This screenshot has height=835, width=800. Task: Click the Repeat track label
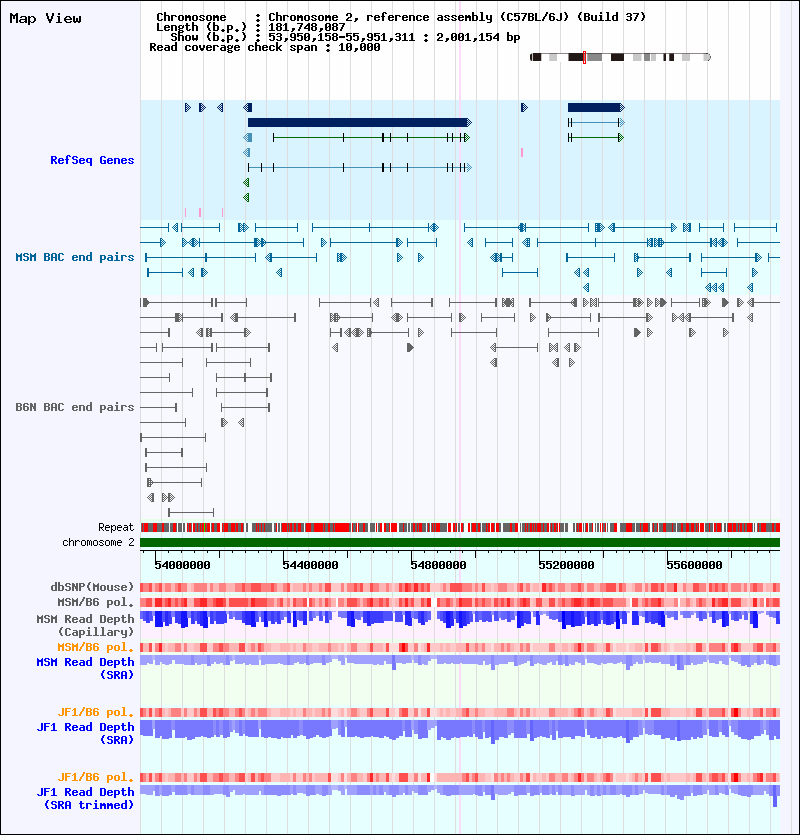(116, 527)
